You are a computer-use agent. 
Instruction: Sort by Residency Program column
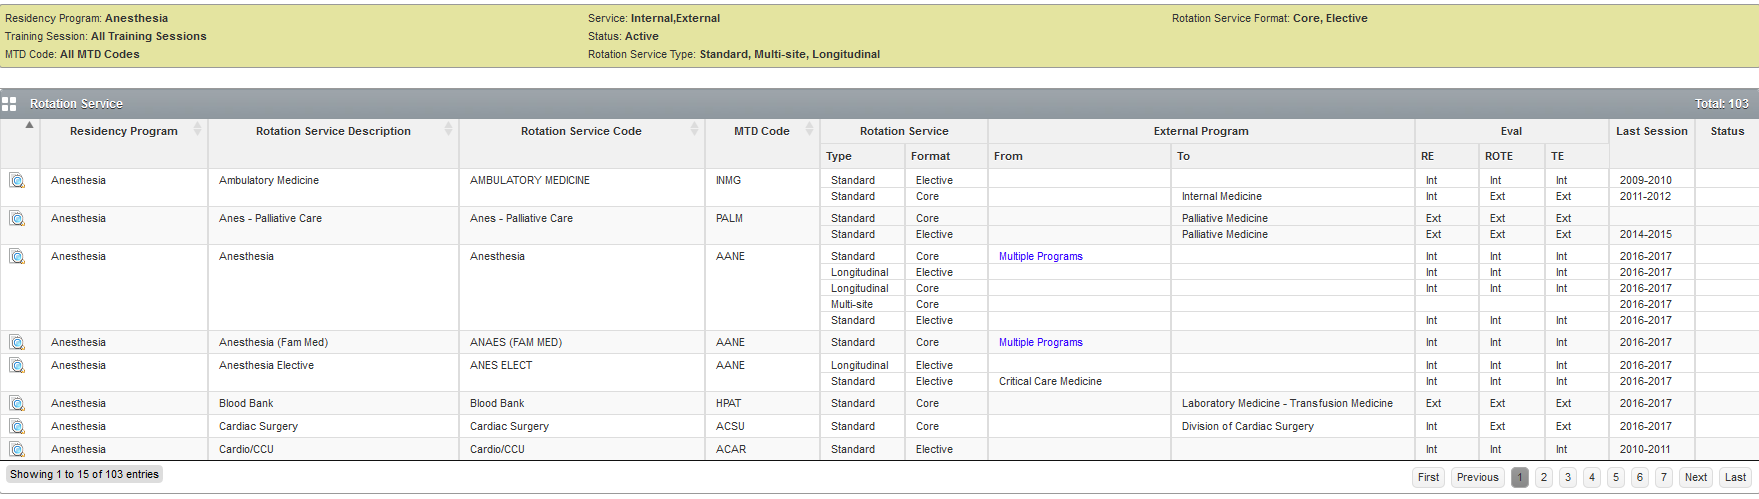[x=124, y=131]
